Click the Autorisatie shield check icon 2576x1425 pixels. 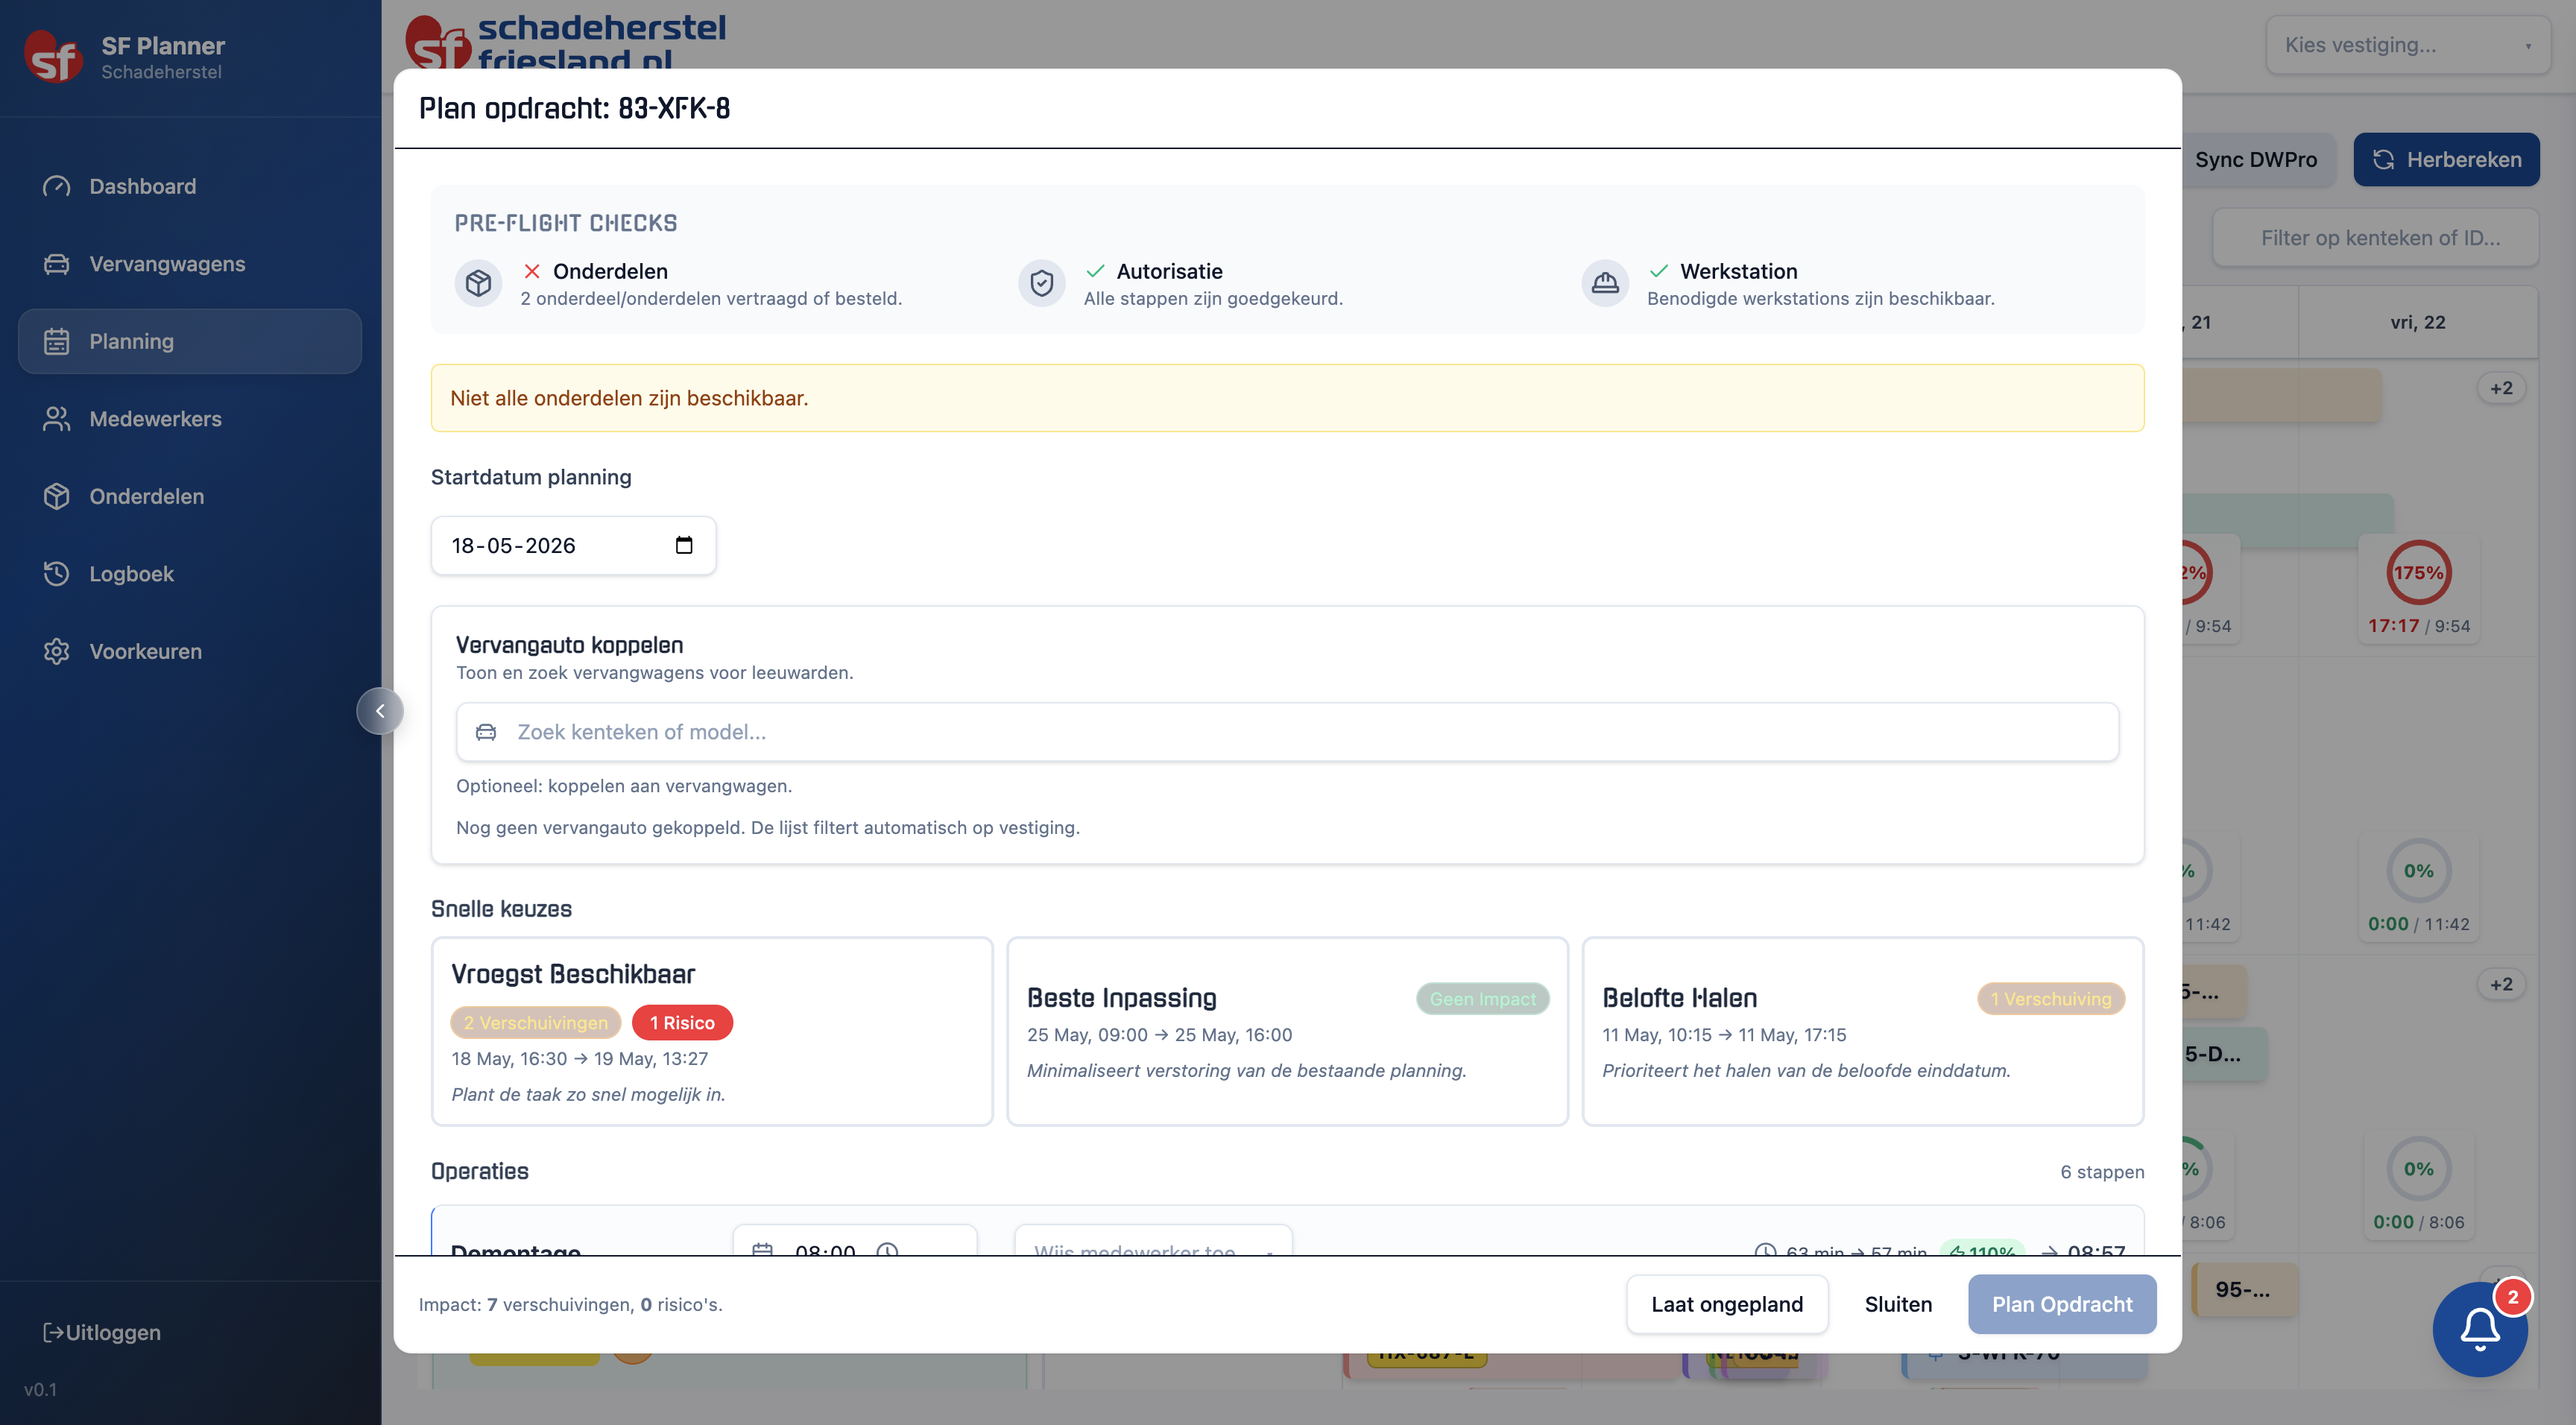pos(1041,284)
